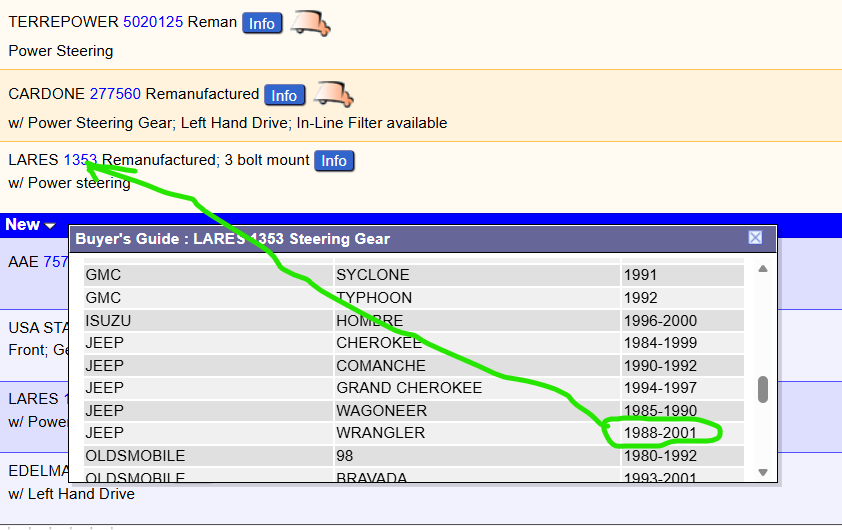The image size is (842, 530).
Task: Expand the New category dropdown
Action: click(x=29, y=225)
